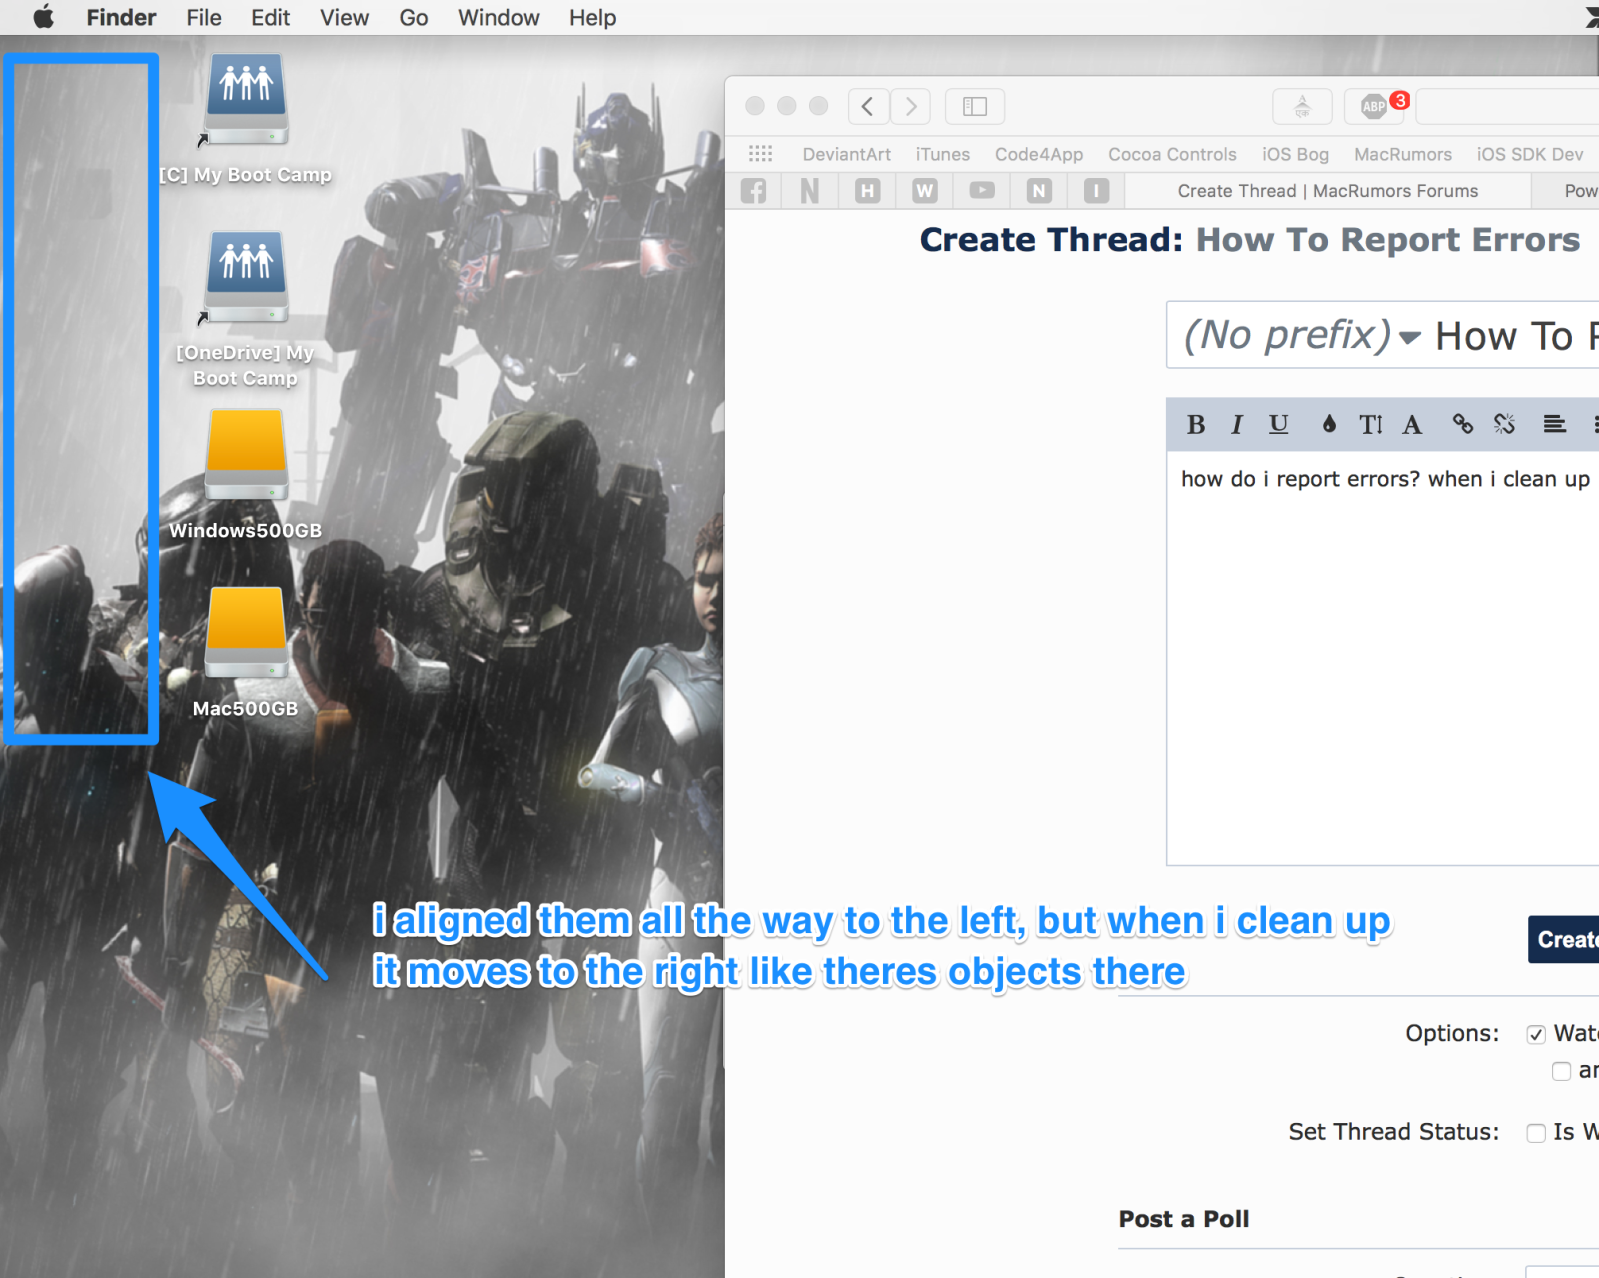Go forward with Safari's forward arrow

910,106
